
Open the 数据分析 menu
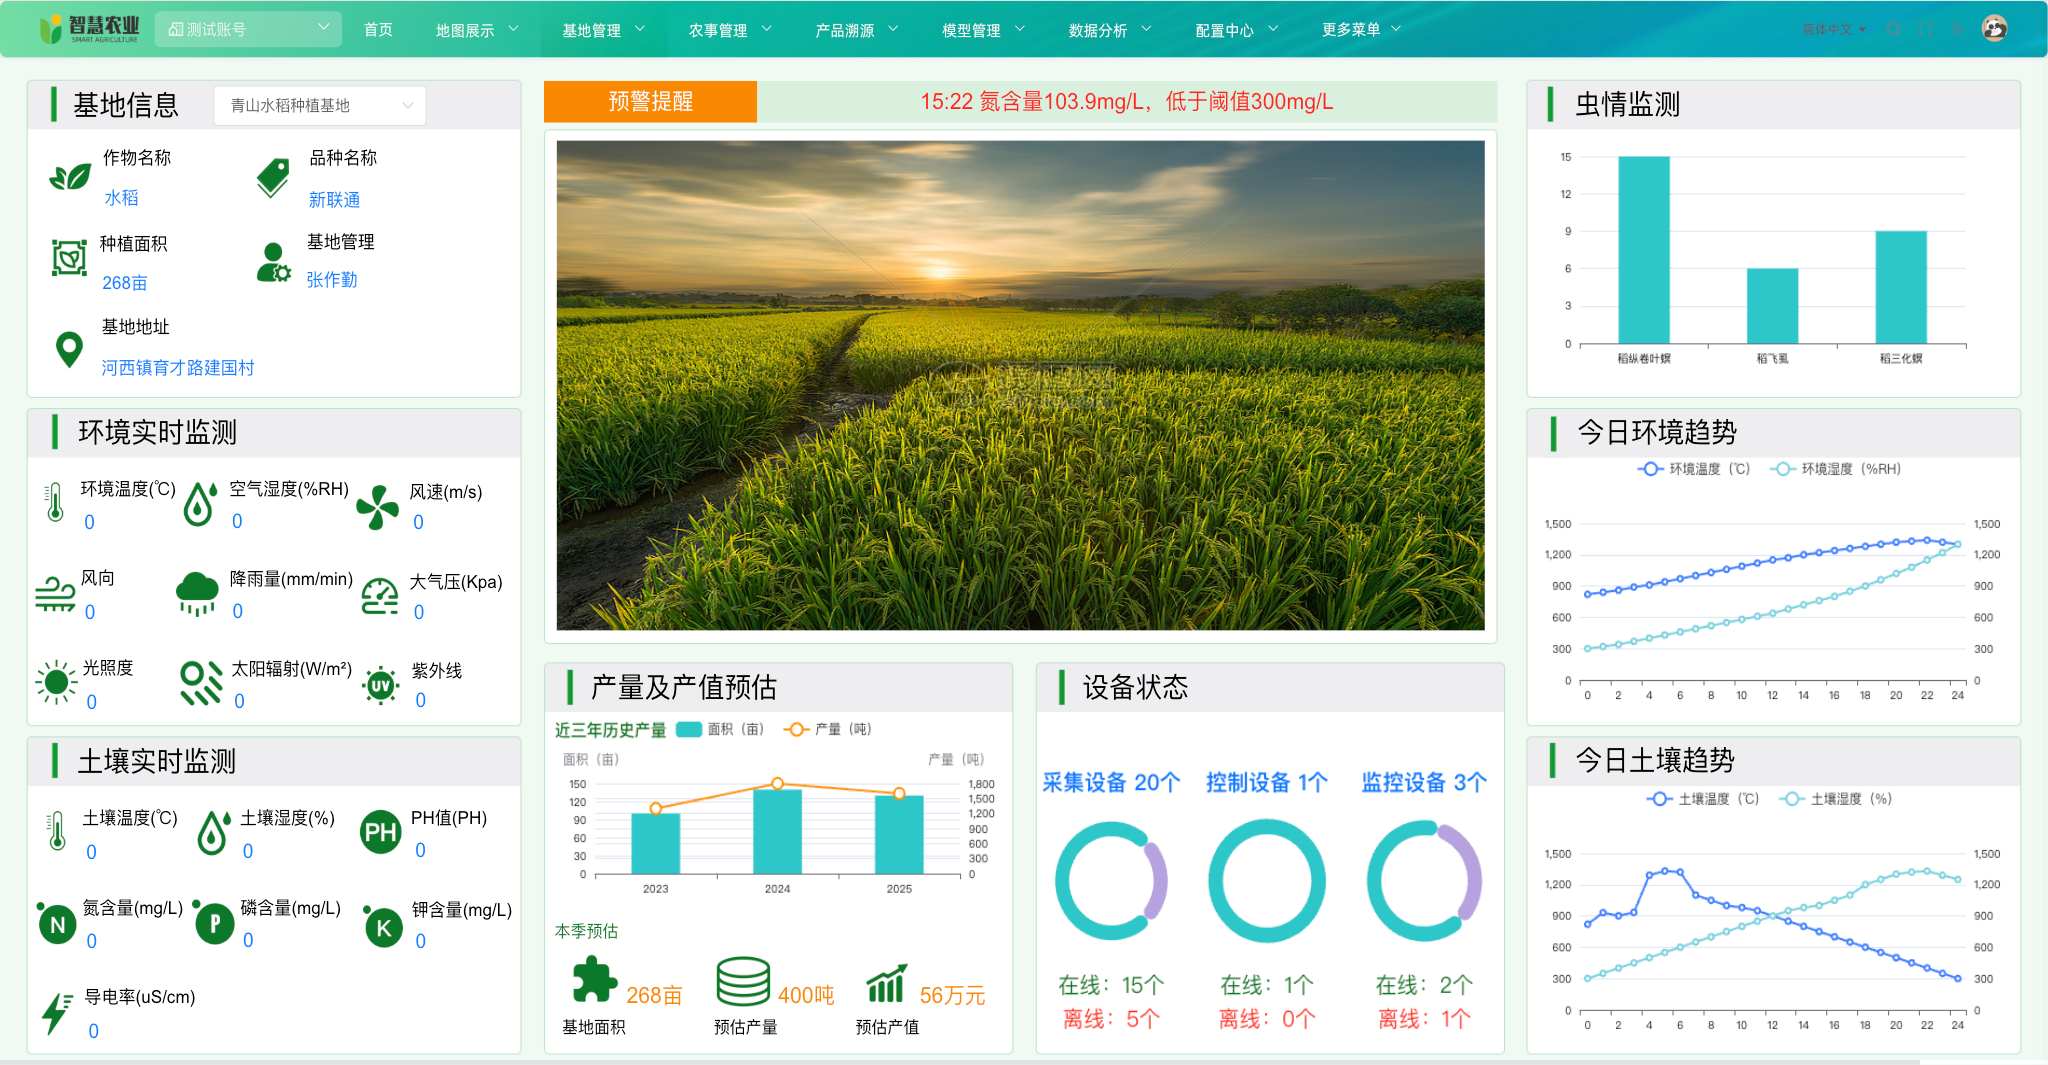point(1109,30)
